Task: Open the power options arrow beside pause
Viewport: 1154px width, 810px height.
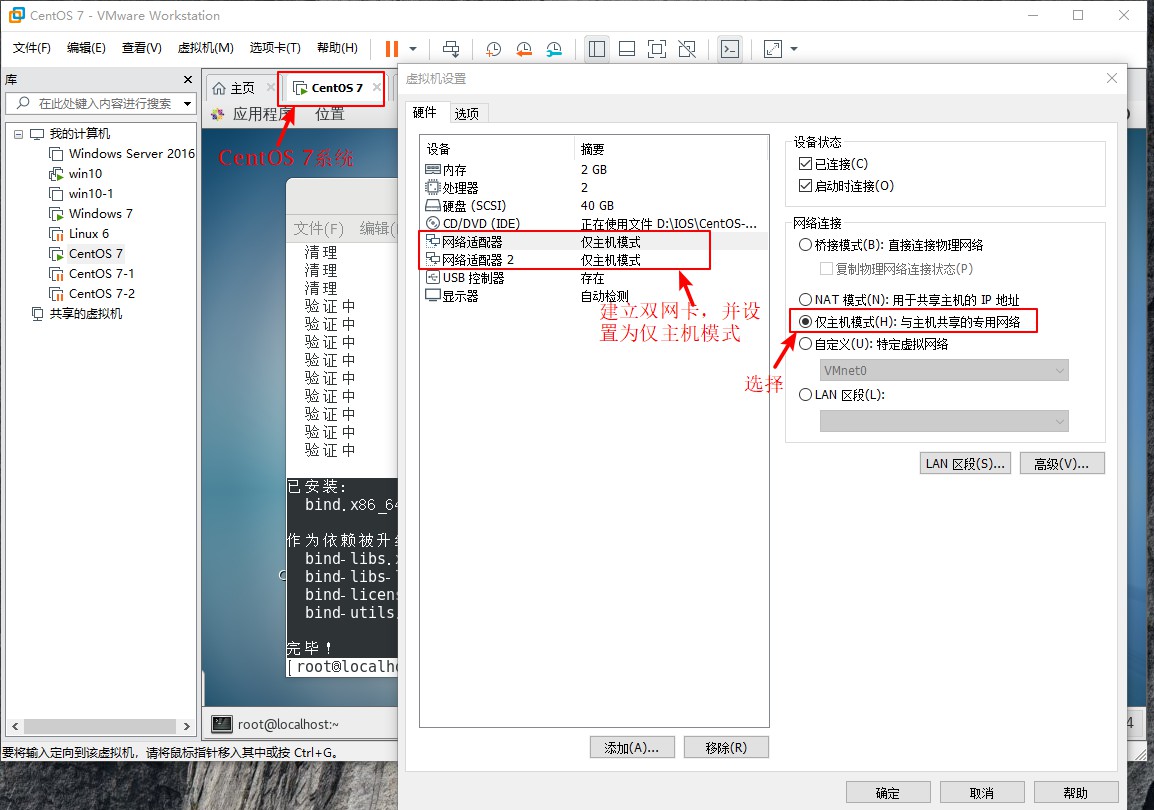Action: (413, 49)
